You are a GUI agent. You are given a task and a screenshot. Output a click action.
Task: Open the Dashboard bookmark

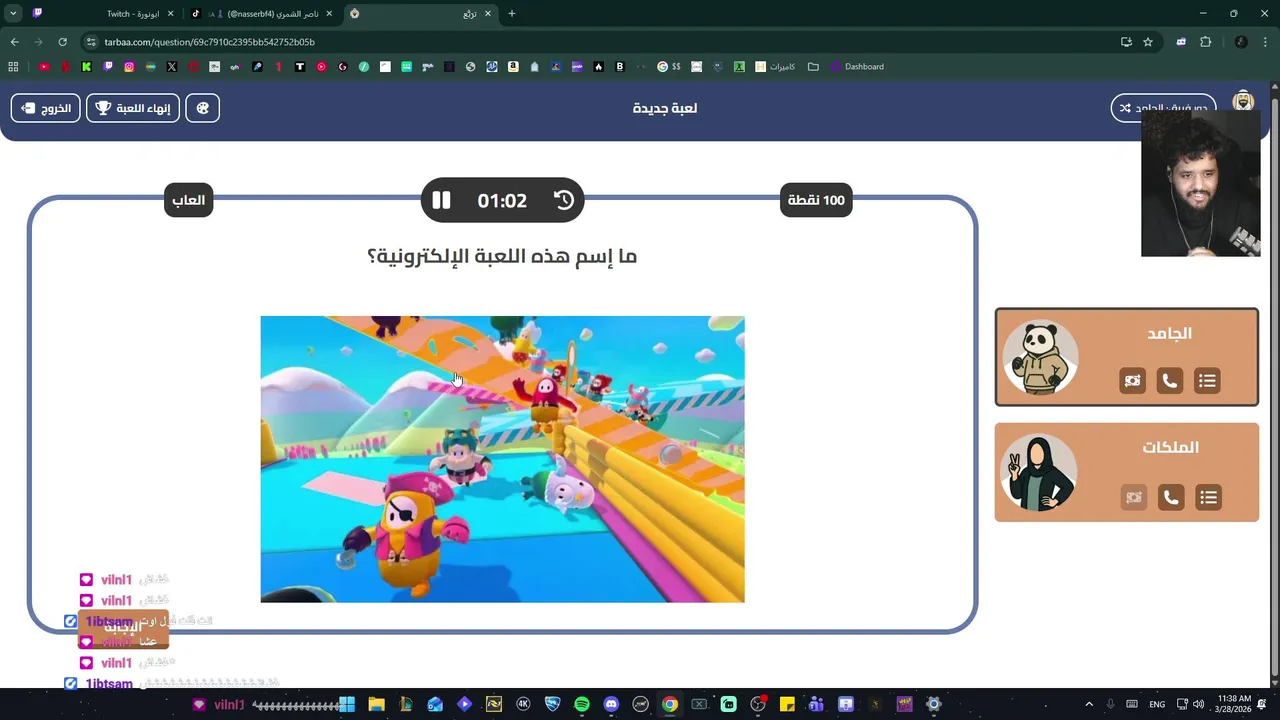pyautogui.click(x=857, y=67)
